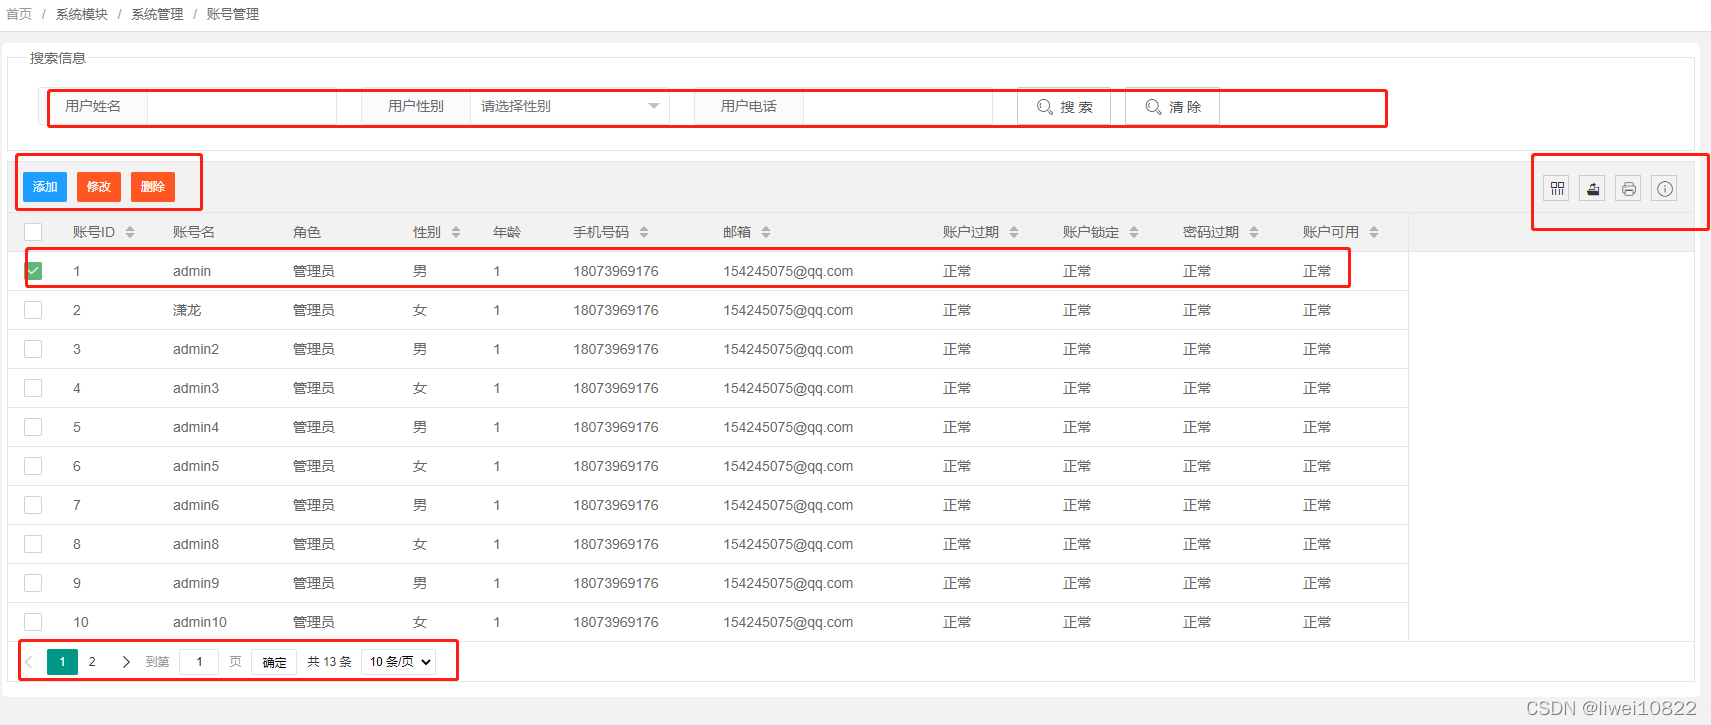Image resolution: width=1711 pixels, height=725 pixels.
Task: Click the 共 13 条 total count text
Action: tap(329, 662)
